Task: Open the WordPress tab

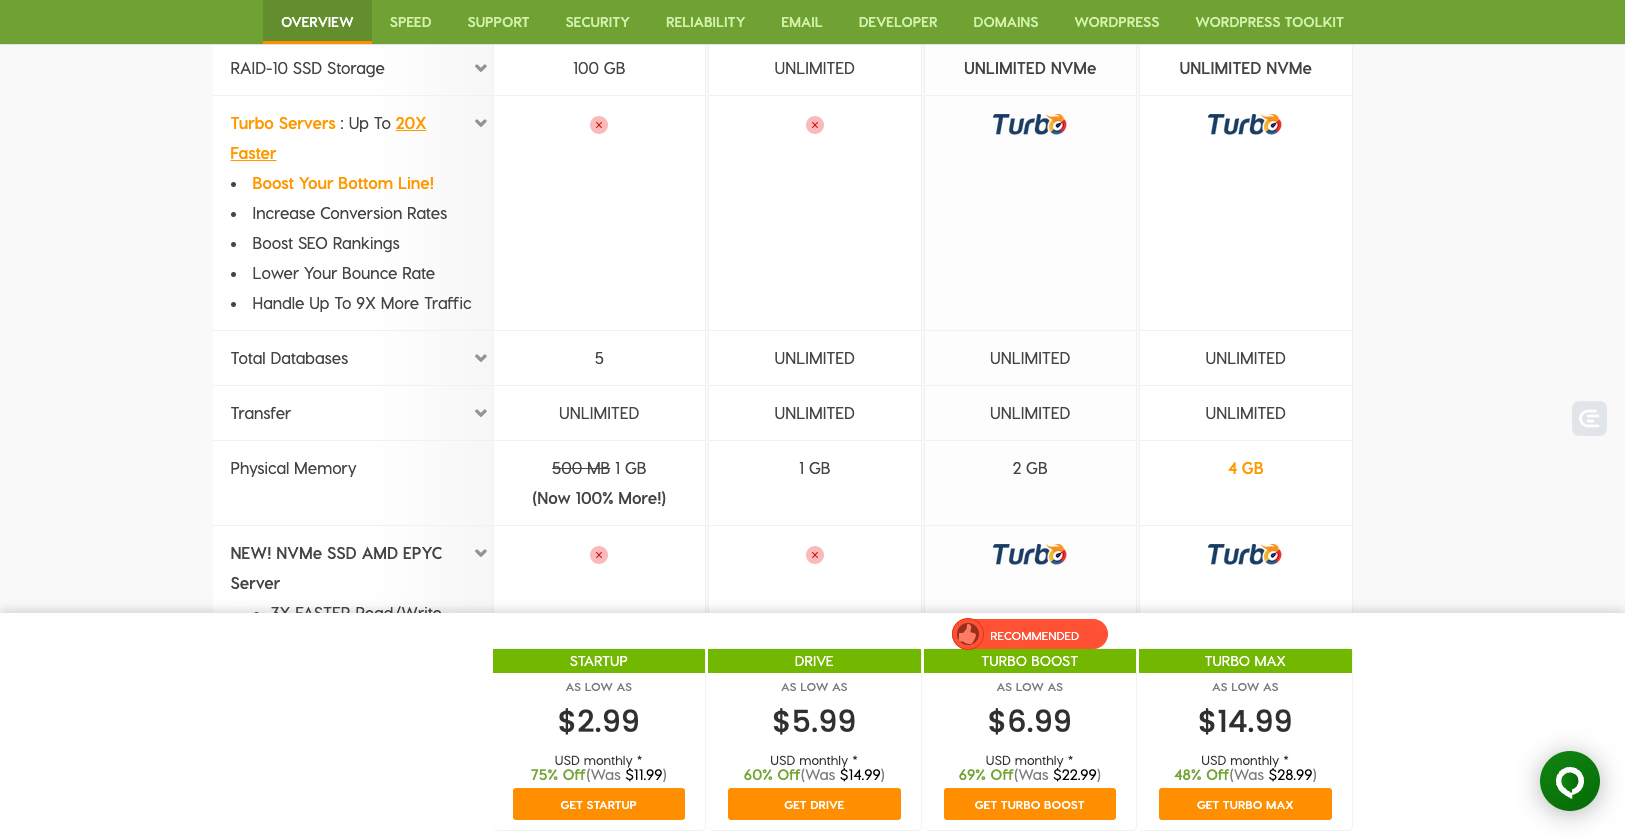Action: pyautogui.click(x=1117, y=22)
